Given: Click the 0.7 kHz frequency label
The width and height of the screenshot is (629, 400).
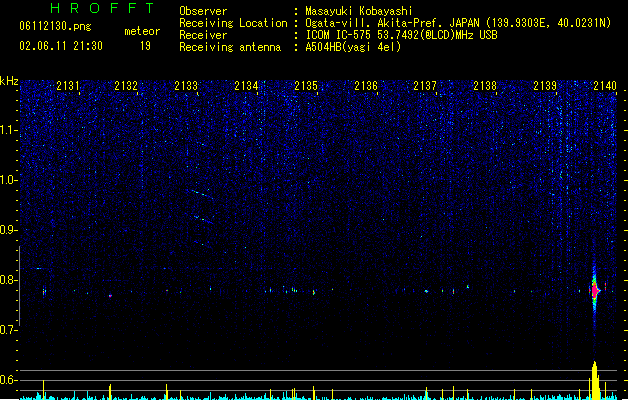Looking at the screenshot, I should 8,330.
